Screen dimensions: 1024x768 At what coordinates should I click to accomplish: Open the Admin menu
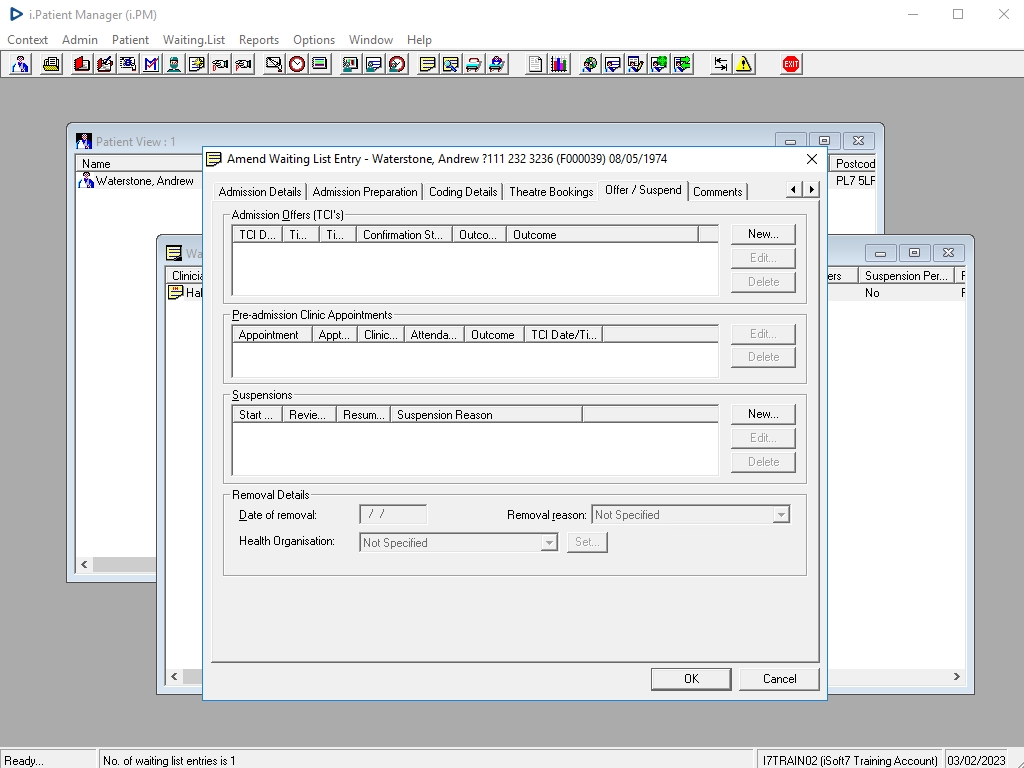click(x=80, y=40)
